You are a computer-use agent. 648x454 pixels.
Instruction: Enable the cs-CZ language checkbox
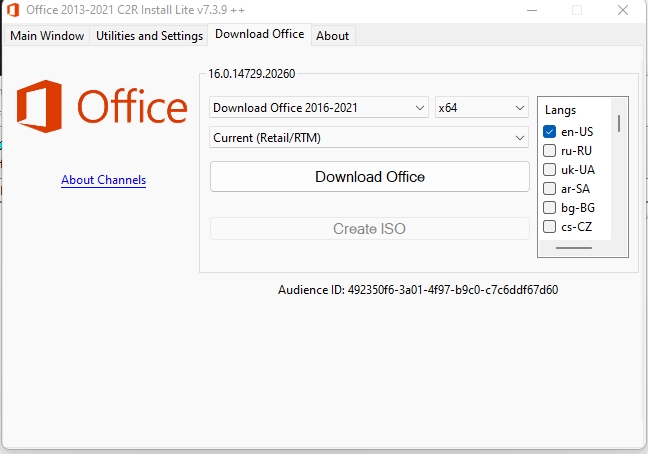pyautogui.click(x=549, y=227)
